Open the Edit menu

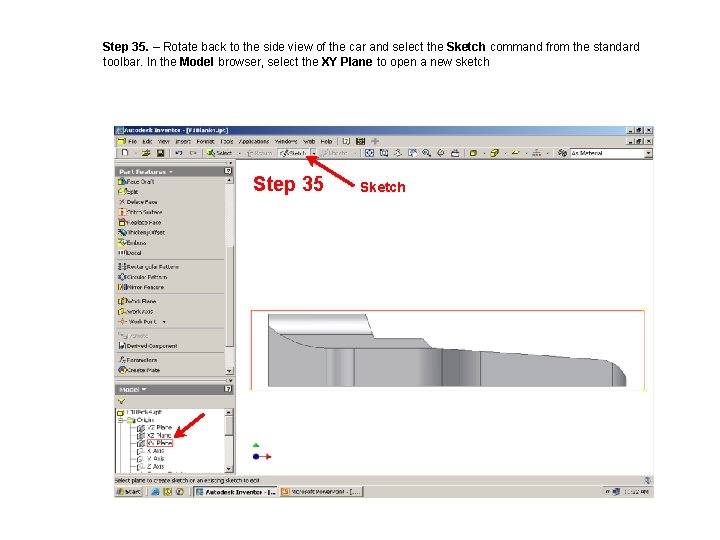coord(147,141)
